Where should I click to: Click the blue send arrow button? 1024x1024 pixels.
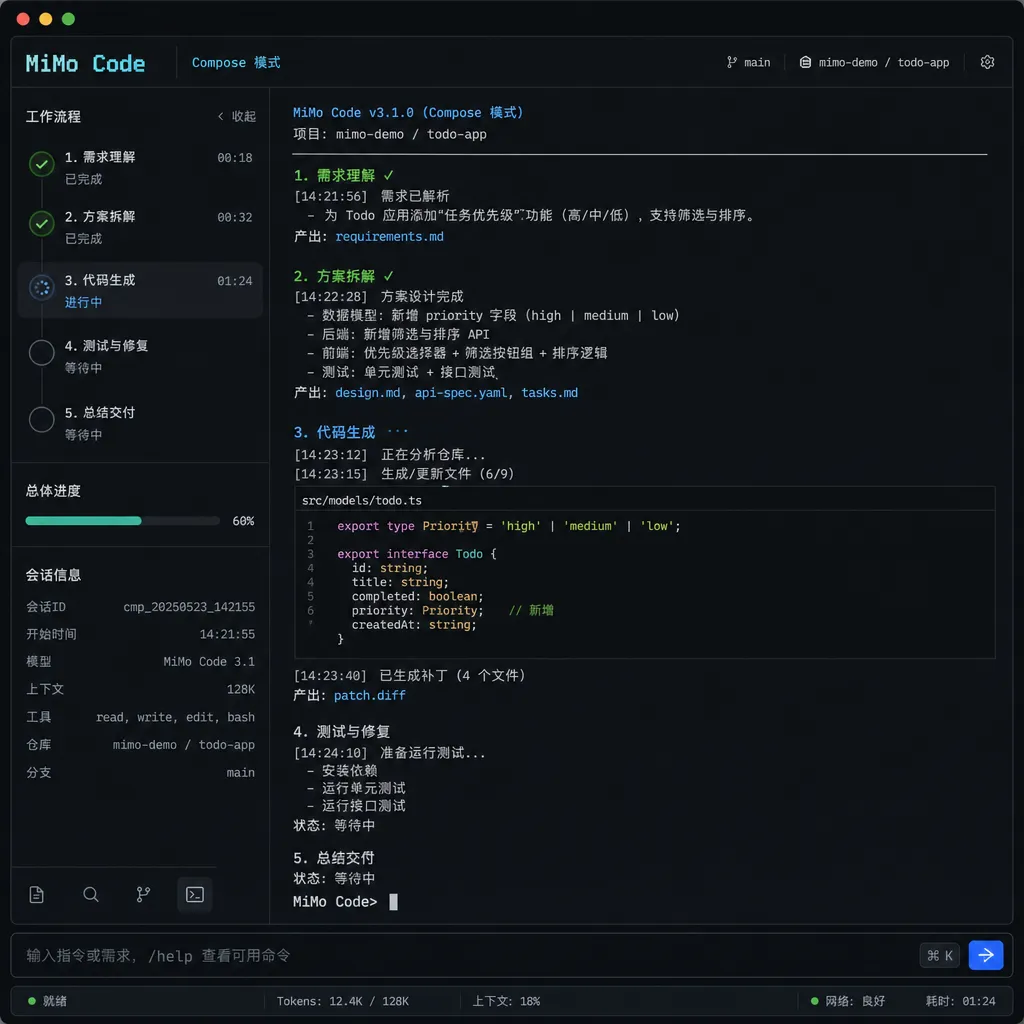tap(985, 955)
